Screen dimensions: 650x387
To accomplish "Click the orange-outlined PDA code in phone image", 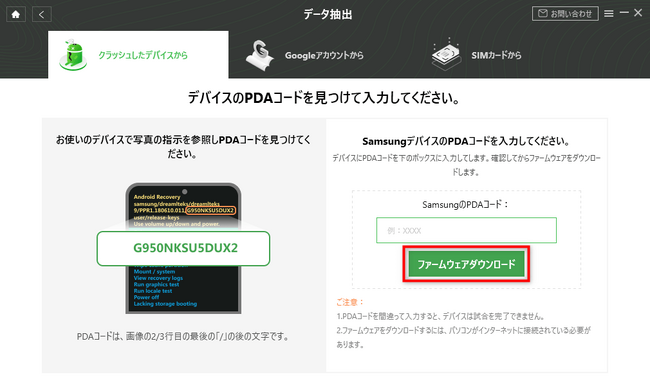I will click(x=211, y=210).
